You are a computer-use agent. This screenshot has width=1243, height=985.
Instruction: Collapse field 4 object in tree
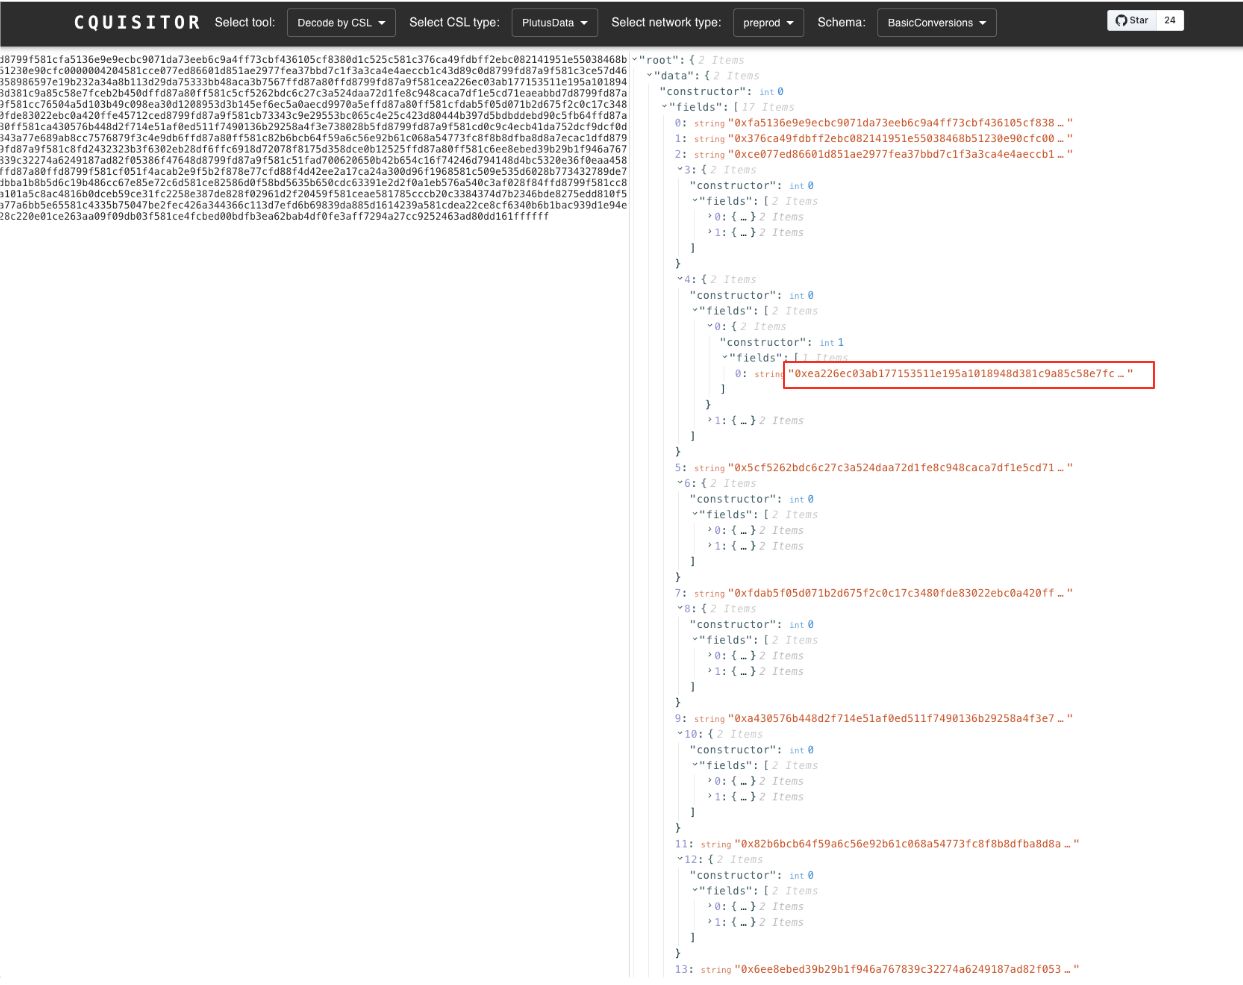pyautogui.click(x=680, y=280)
